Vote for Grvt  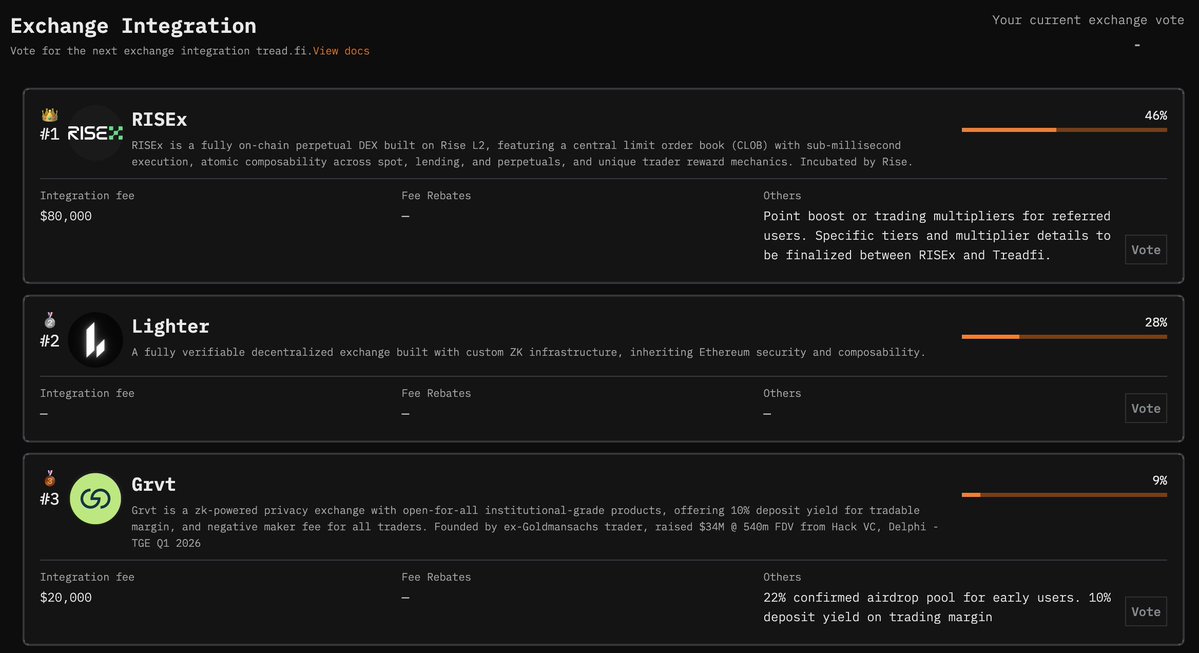tap(1145, 612)
